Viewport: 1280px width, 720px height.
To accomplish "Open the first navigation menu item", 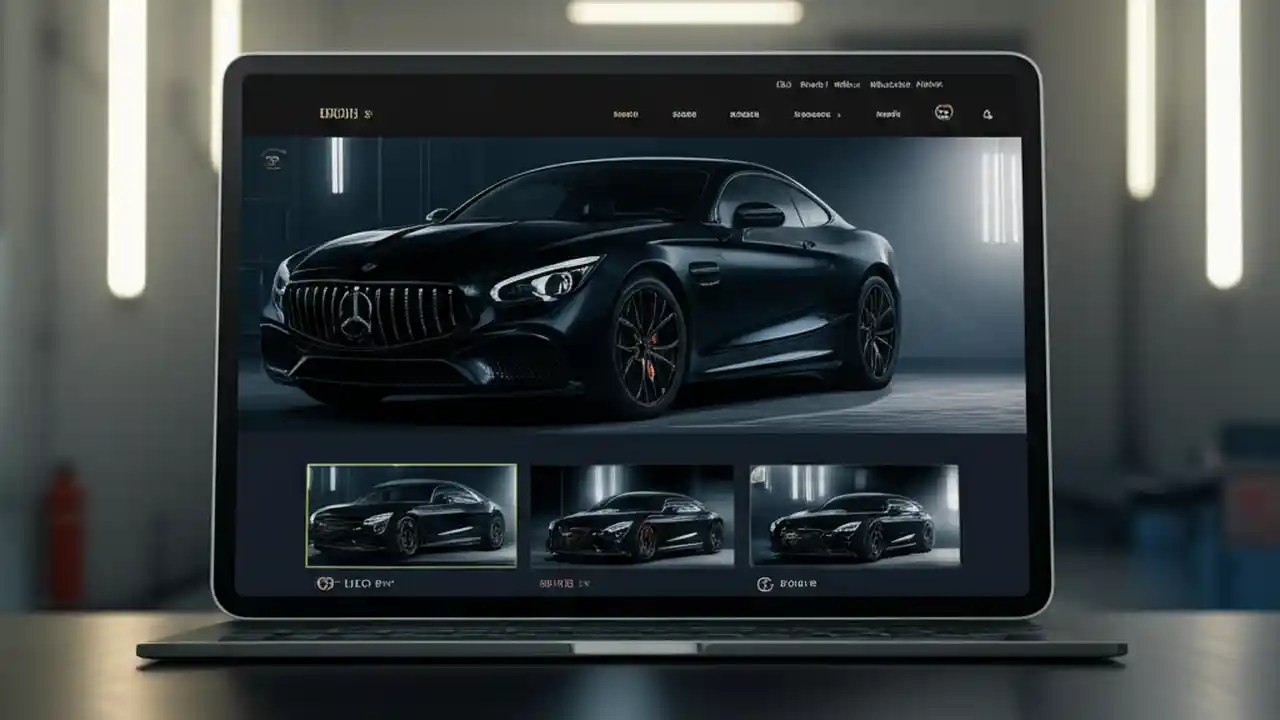I will [626, 112].
